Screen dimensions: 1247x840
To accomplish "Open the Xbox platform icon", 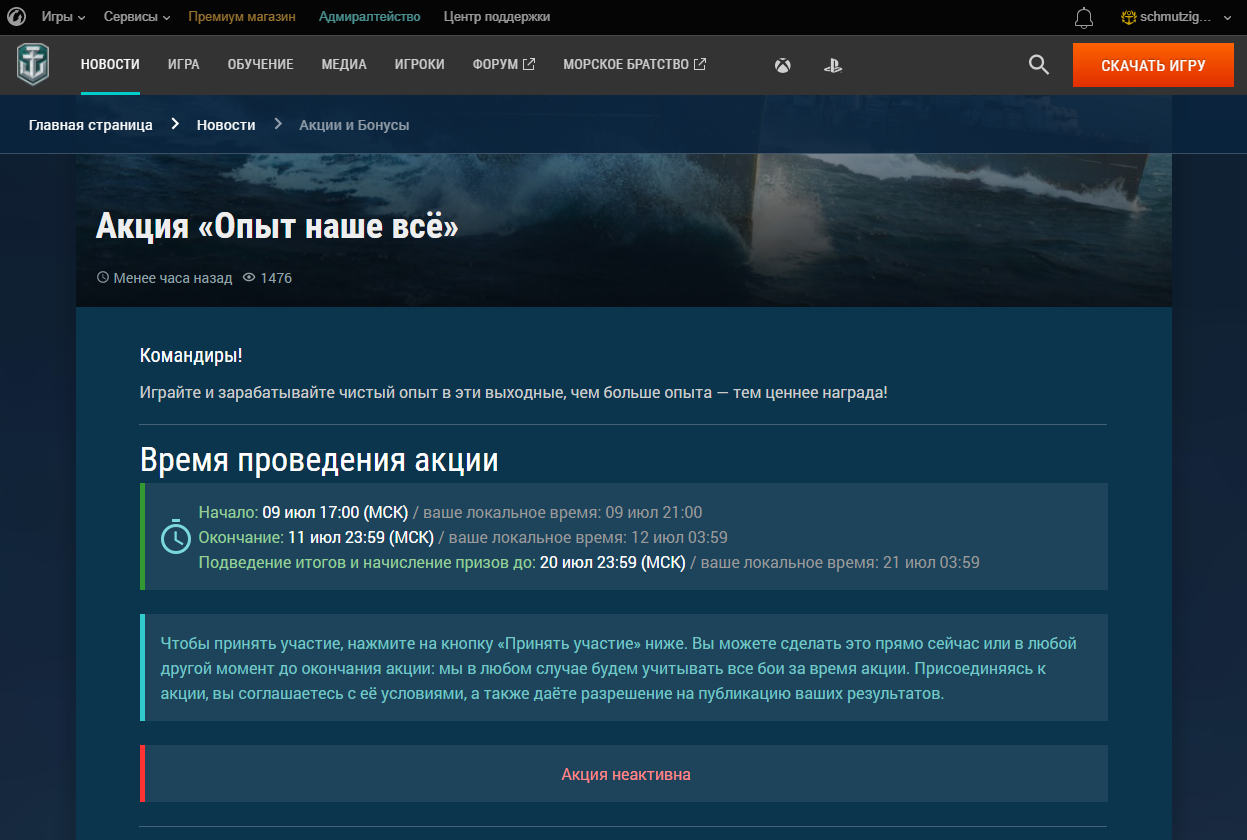I will pyautogui.click(x=783, y=65).
